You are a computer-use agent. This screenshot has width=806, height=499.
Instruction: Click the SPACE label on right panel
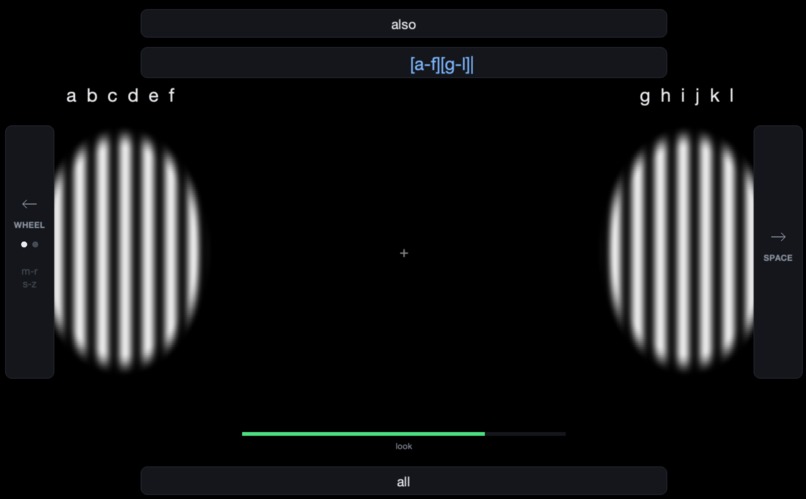pos(778,258)
